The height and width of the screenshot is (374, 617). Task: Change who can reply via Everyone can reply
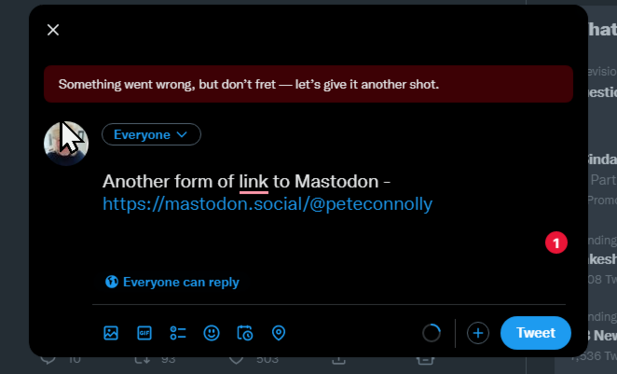pyautogui.click(x=172, y=282)
